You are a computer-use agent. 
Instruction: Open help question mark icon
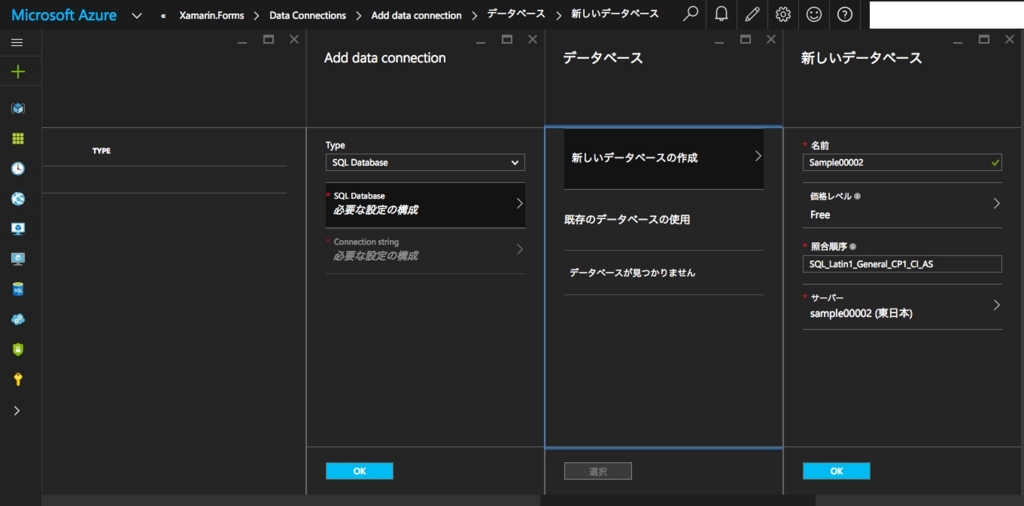click(x=844, y=14)
